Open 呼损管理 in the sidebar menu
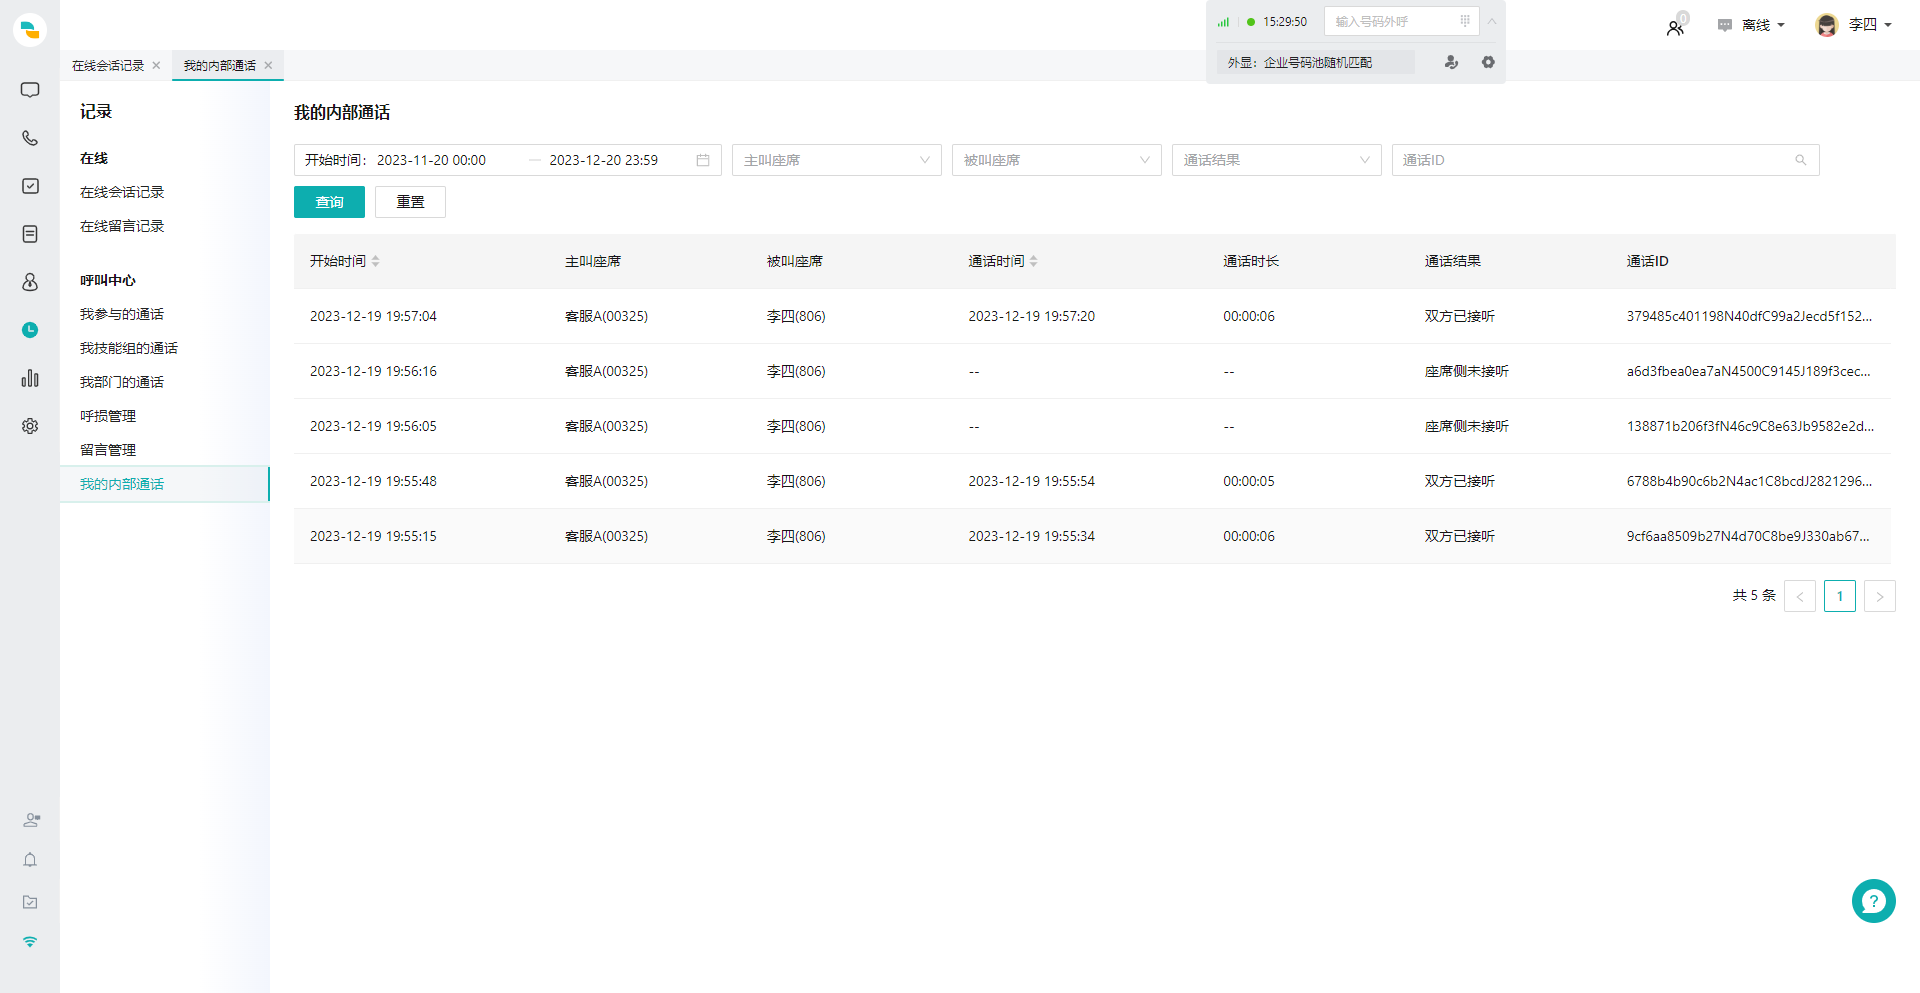 (x=108, y=416)
